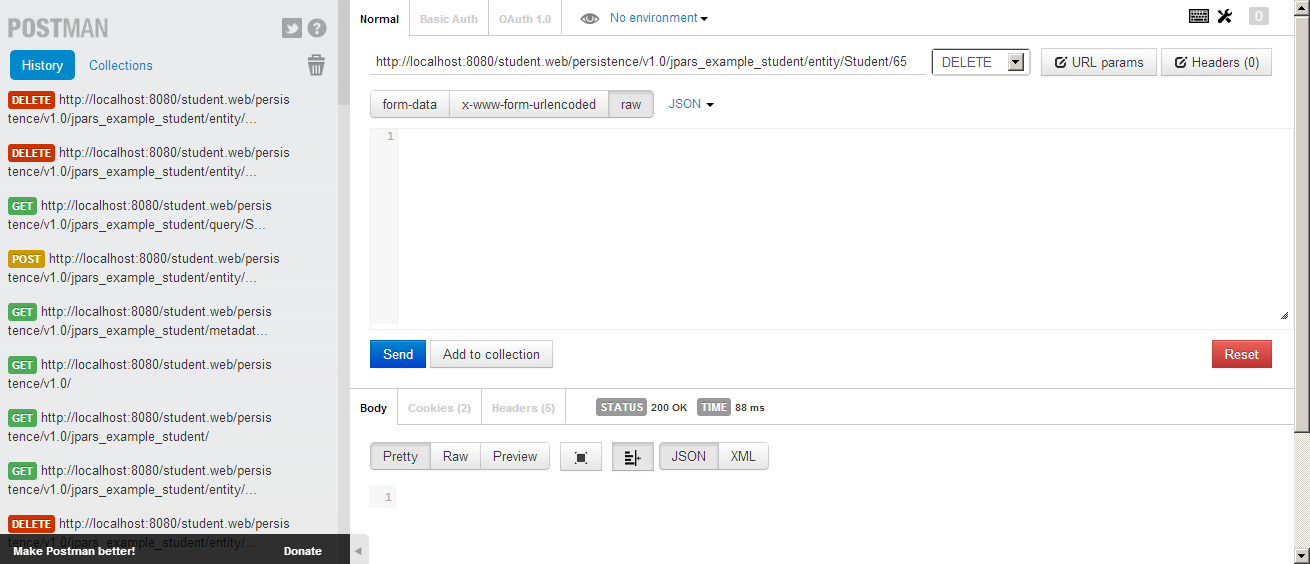Open settings wrench icon
This screenshot has height=564, width=1310.
(x=1225, y=16)
